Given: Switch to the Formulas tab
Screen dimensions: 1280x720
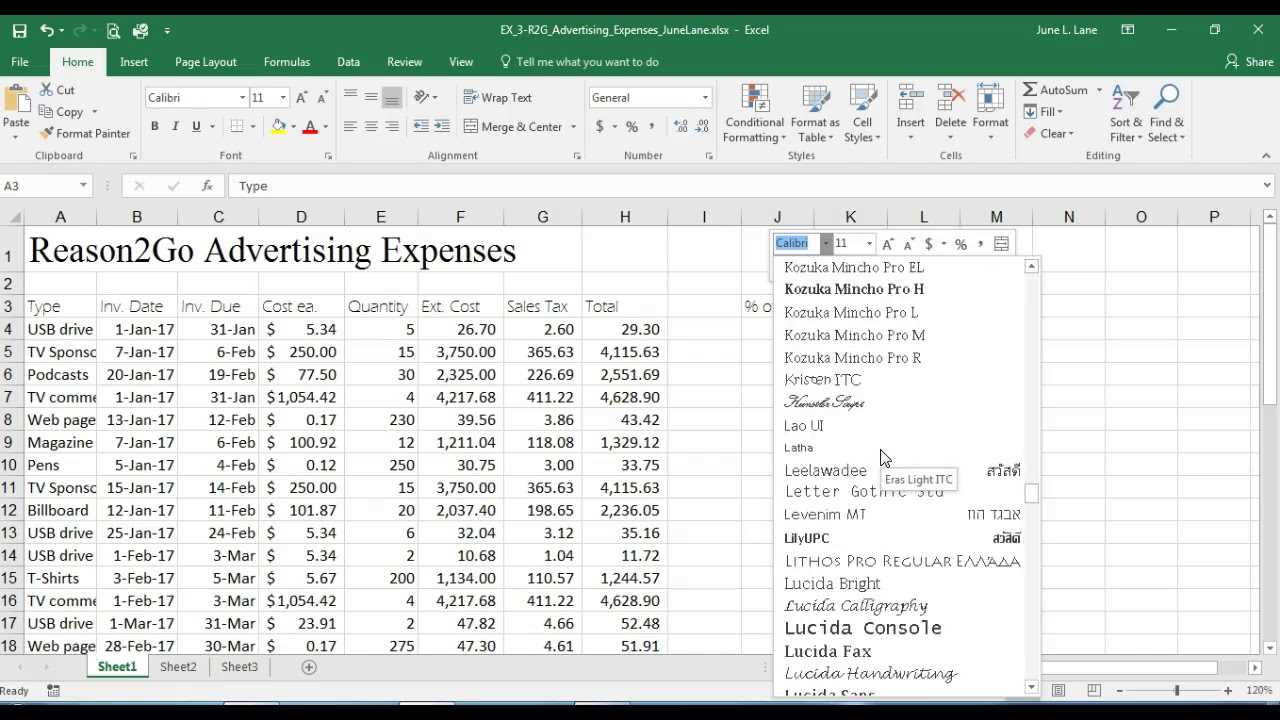Looking at the screenshot, I should [287, 62].
